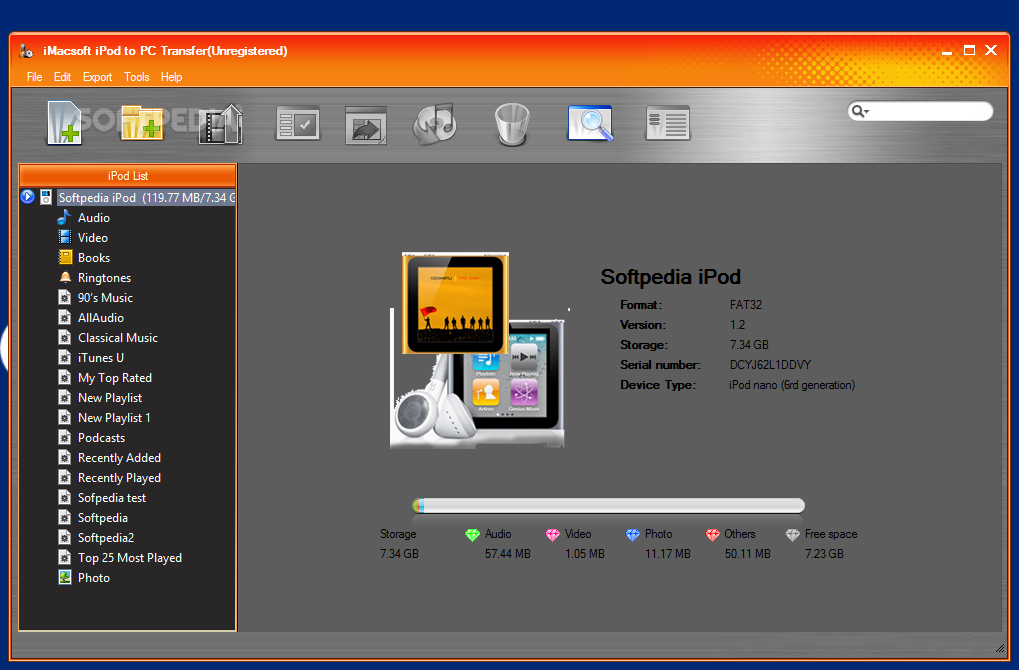This screenshot has width=1019, height=670.
Task: Click the iPod List panel header
Action: [128, 176]
